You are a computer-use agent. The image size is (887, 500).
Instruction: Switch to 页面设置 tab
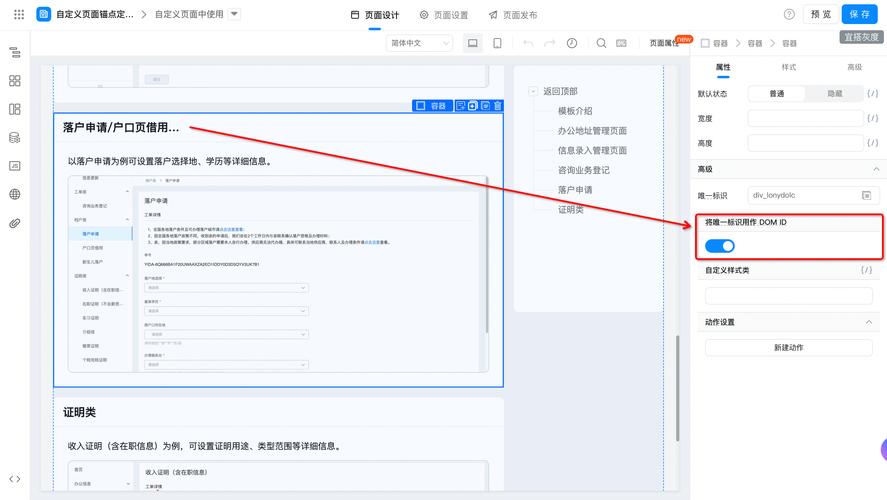(444, 15)
